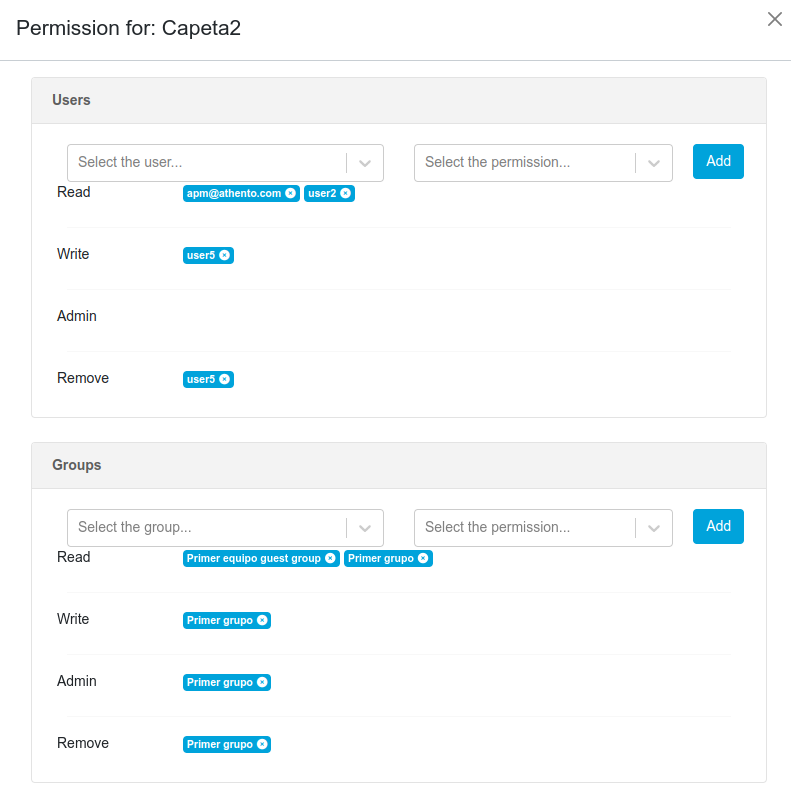Click Add button in Users section
This screenshot has height=808, width=791.
pos(718,161)
